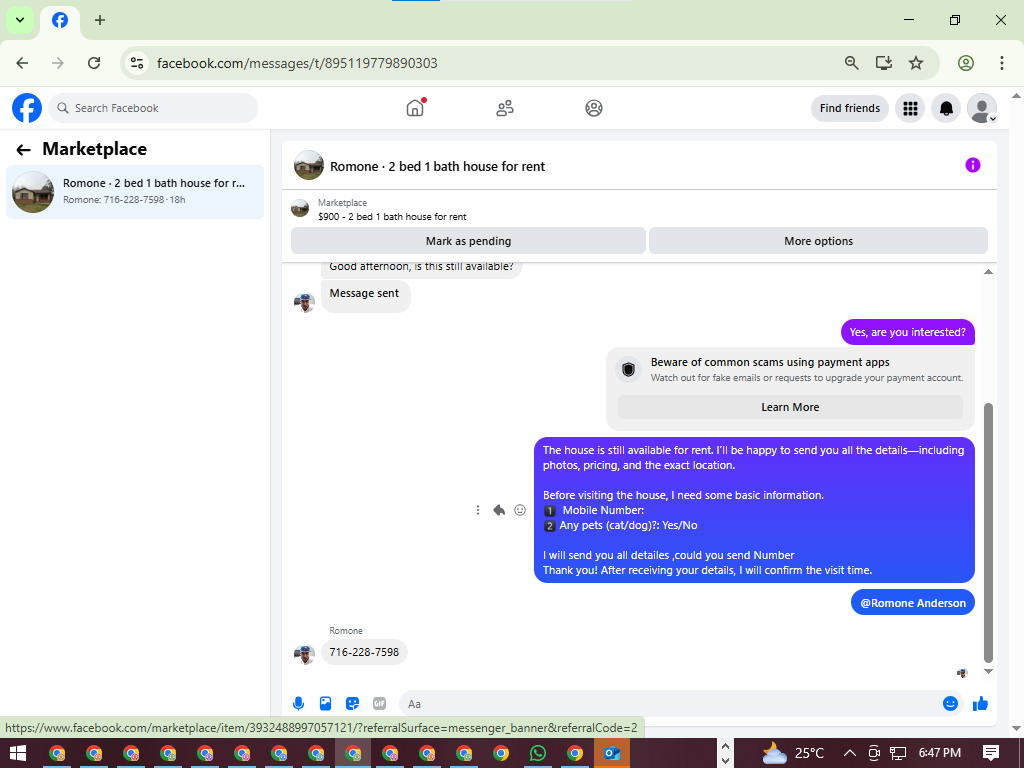Image resolution: width=1024 pixels, height=768 pixels.
Task: Select the Romone 2 bed 1 bath conversation
Action: (x=135, y=191)
